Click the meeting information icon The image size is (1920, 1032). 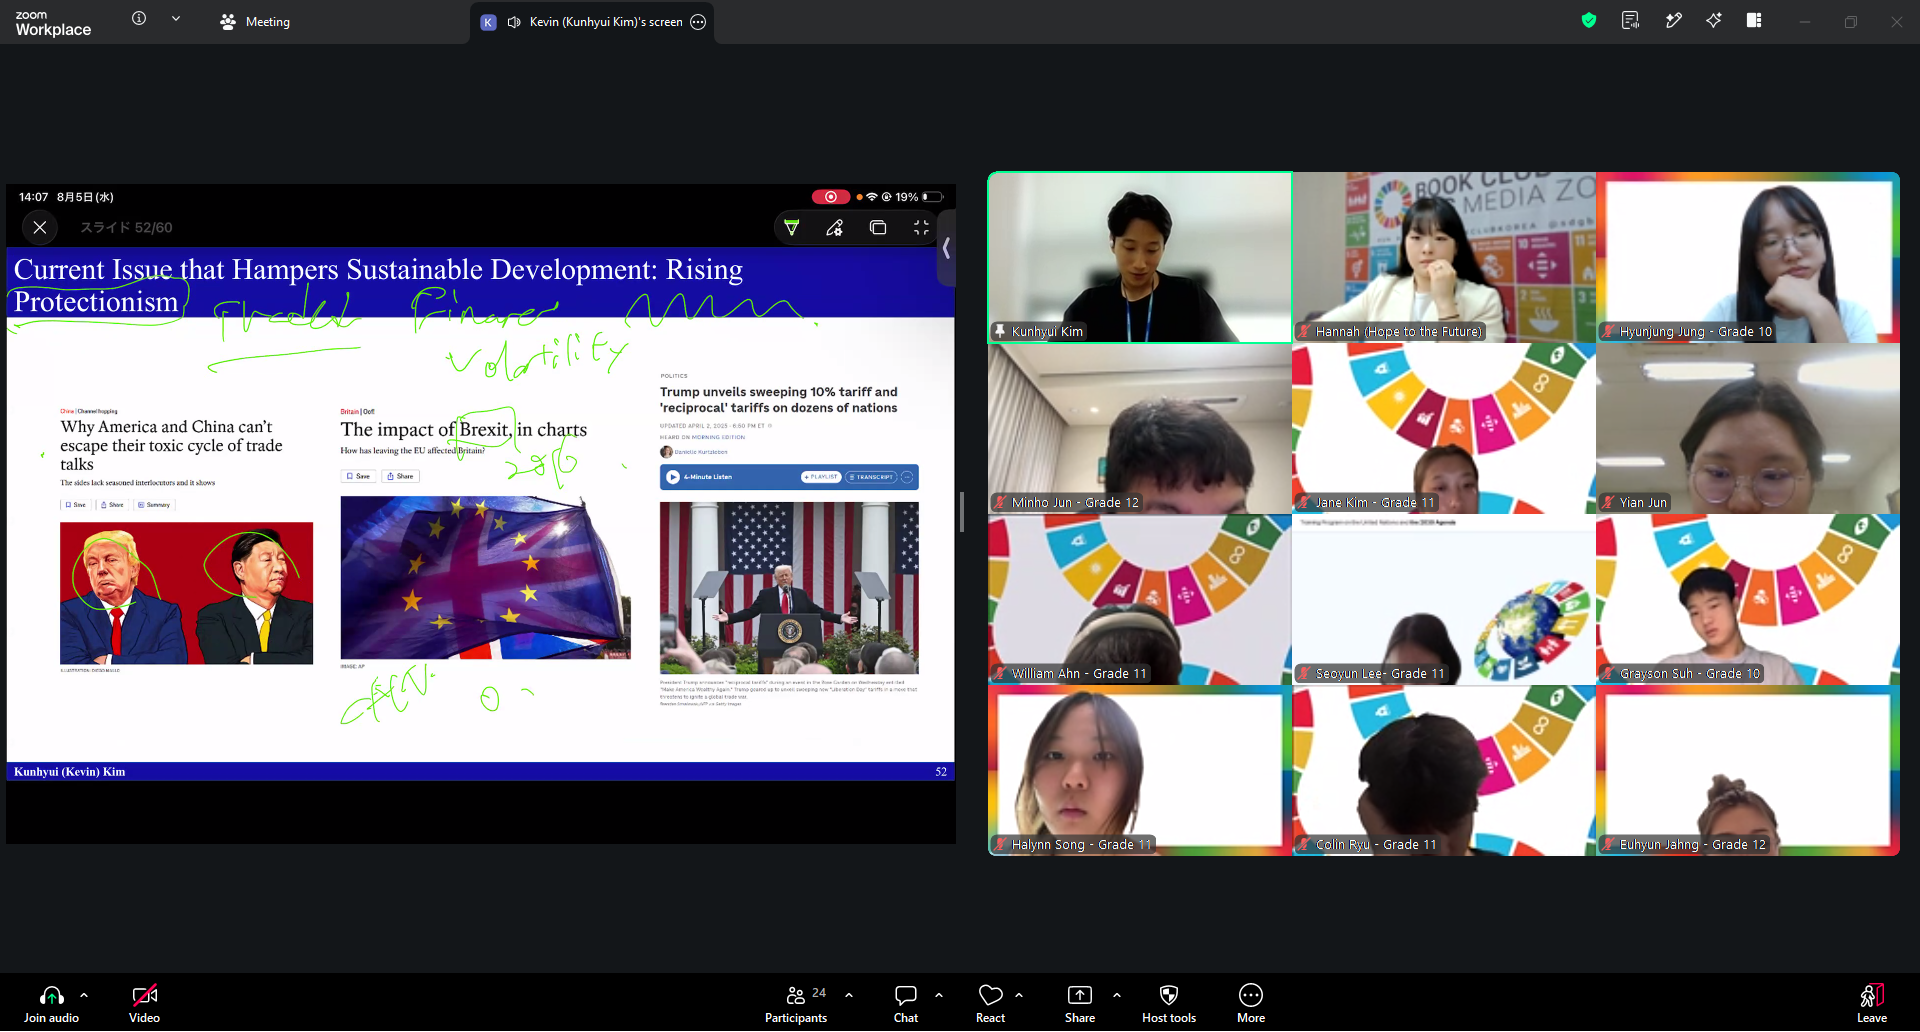coord(139,19)
